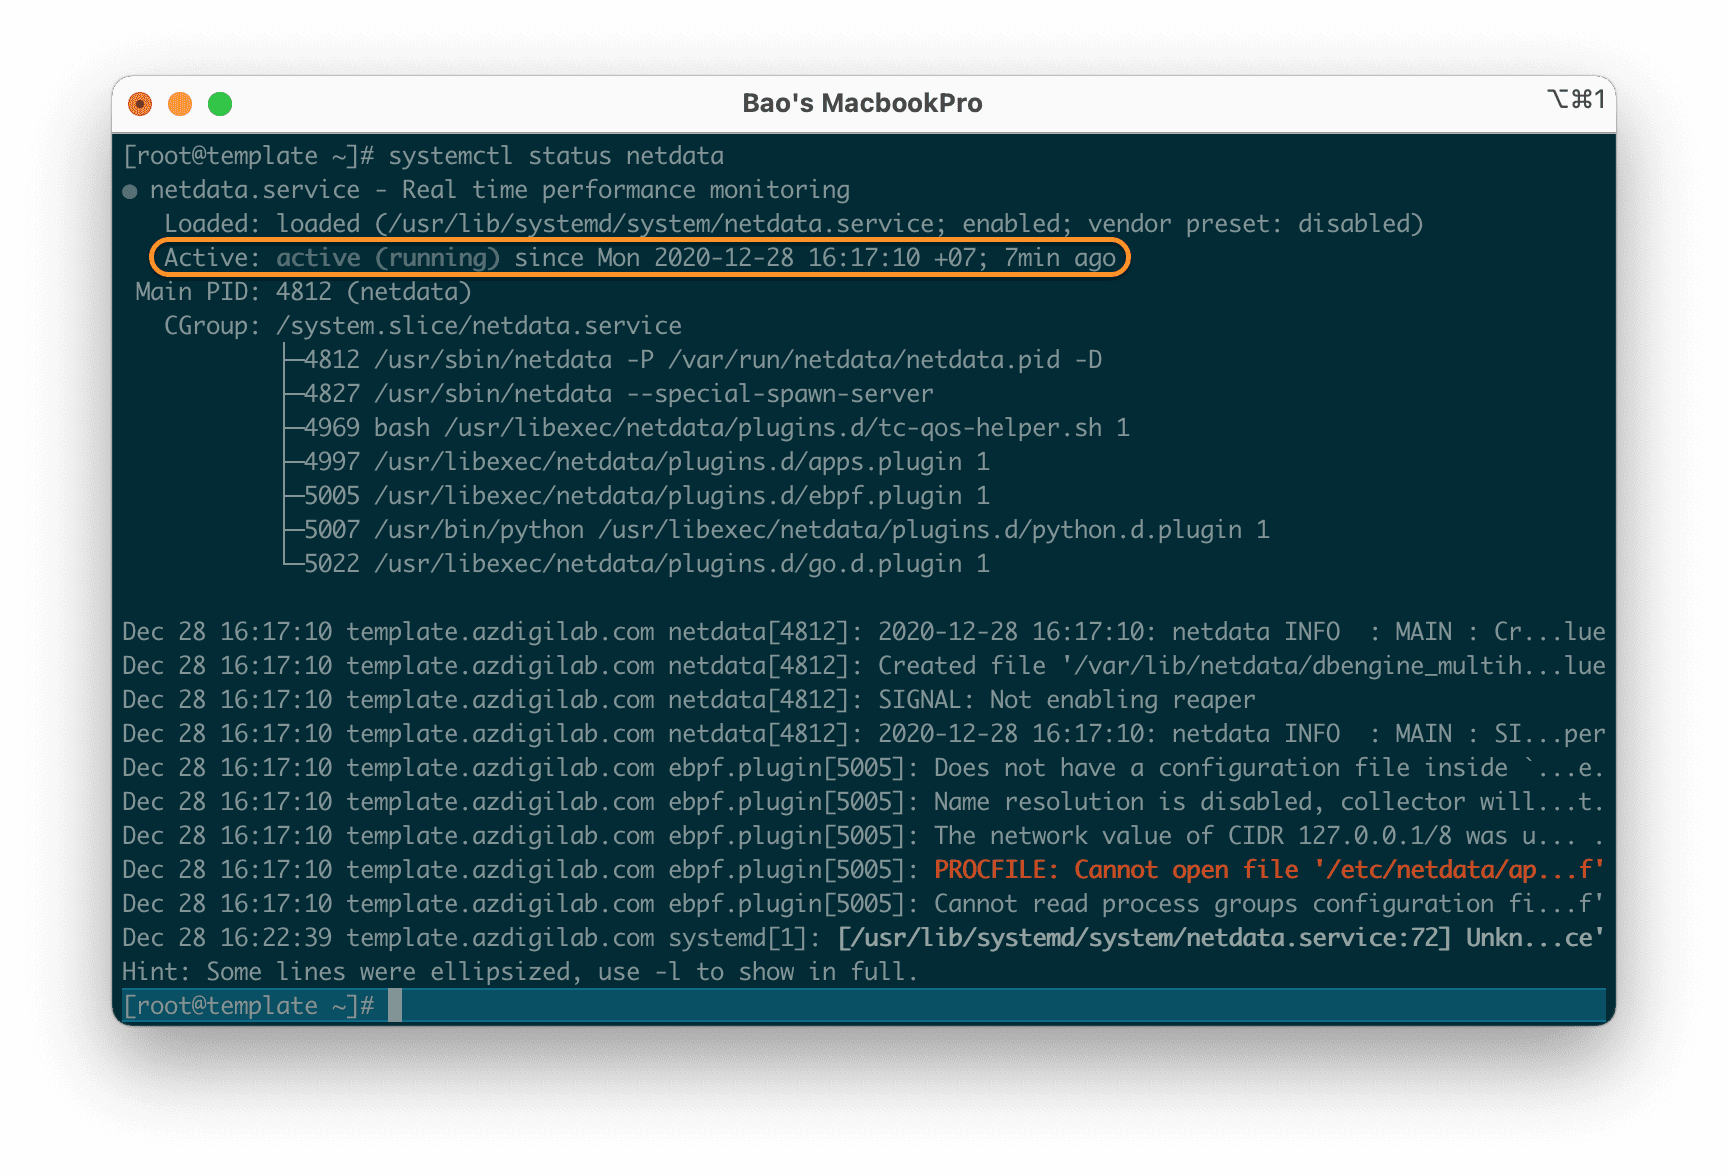Image resolution: width=1728 pixels, height=1174 pixels.
Task: Click the ⌥⌘1 shortcut indicator in title bar
Action: [x=1575, y=99]
